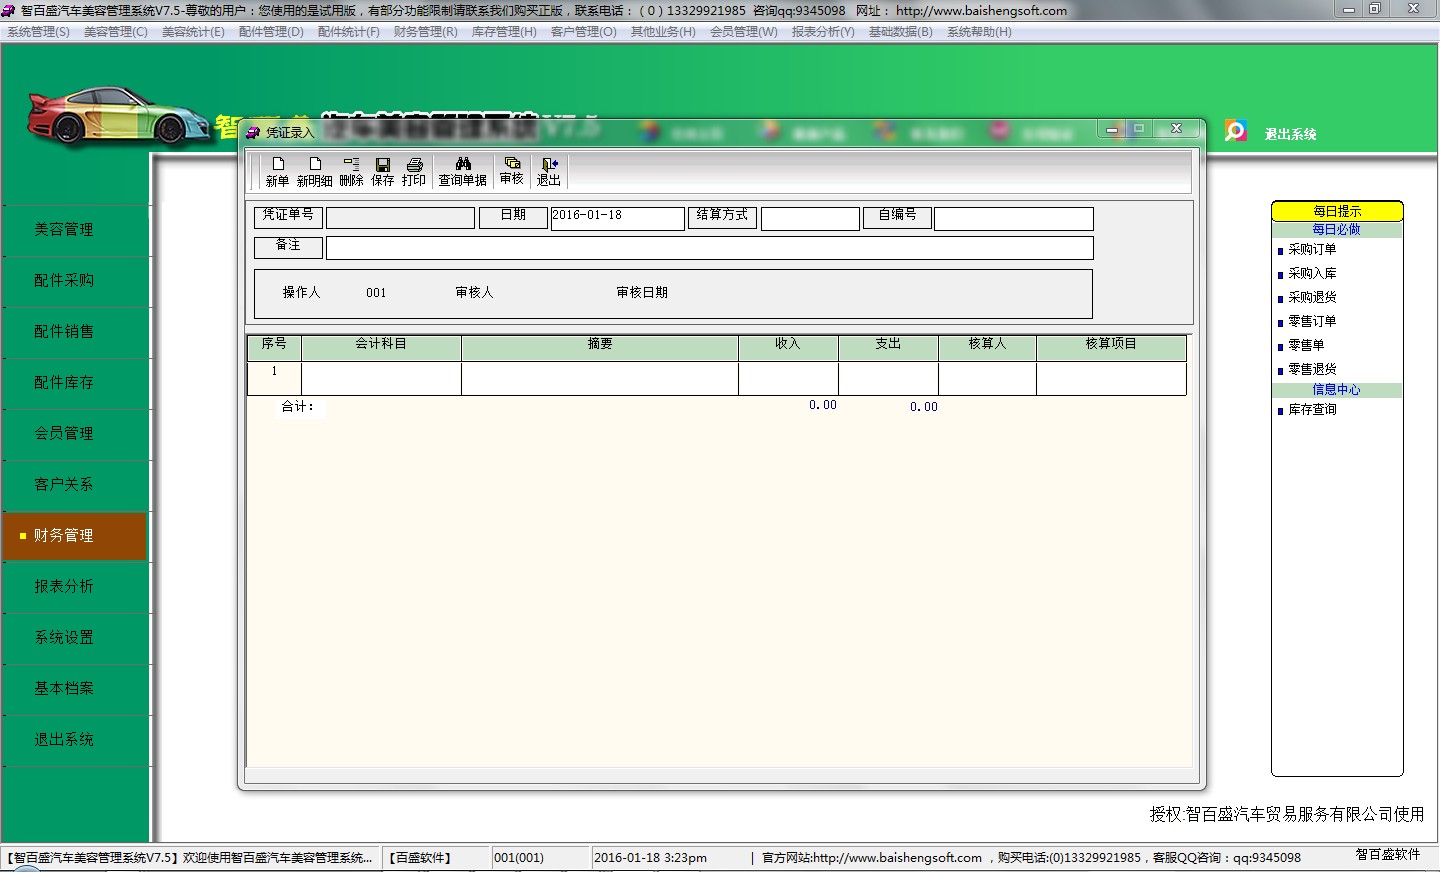The image size is (1440, 872).
Task: Open the 报表分析(Y) menu
Action: [823, 32]
